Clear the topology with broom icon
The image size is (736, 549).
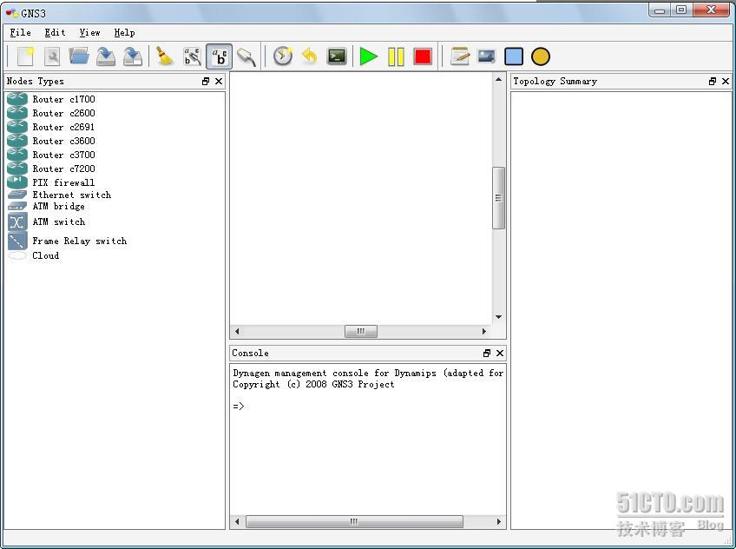coord(165,57)
